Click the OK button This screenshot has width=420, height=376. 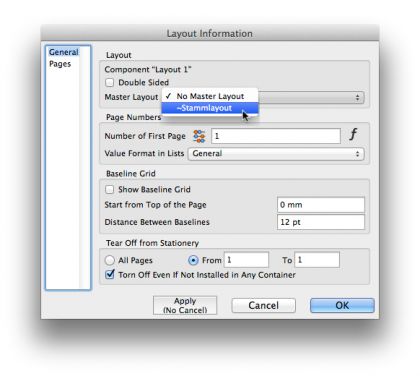coord(342,305)
